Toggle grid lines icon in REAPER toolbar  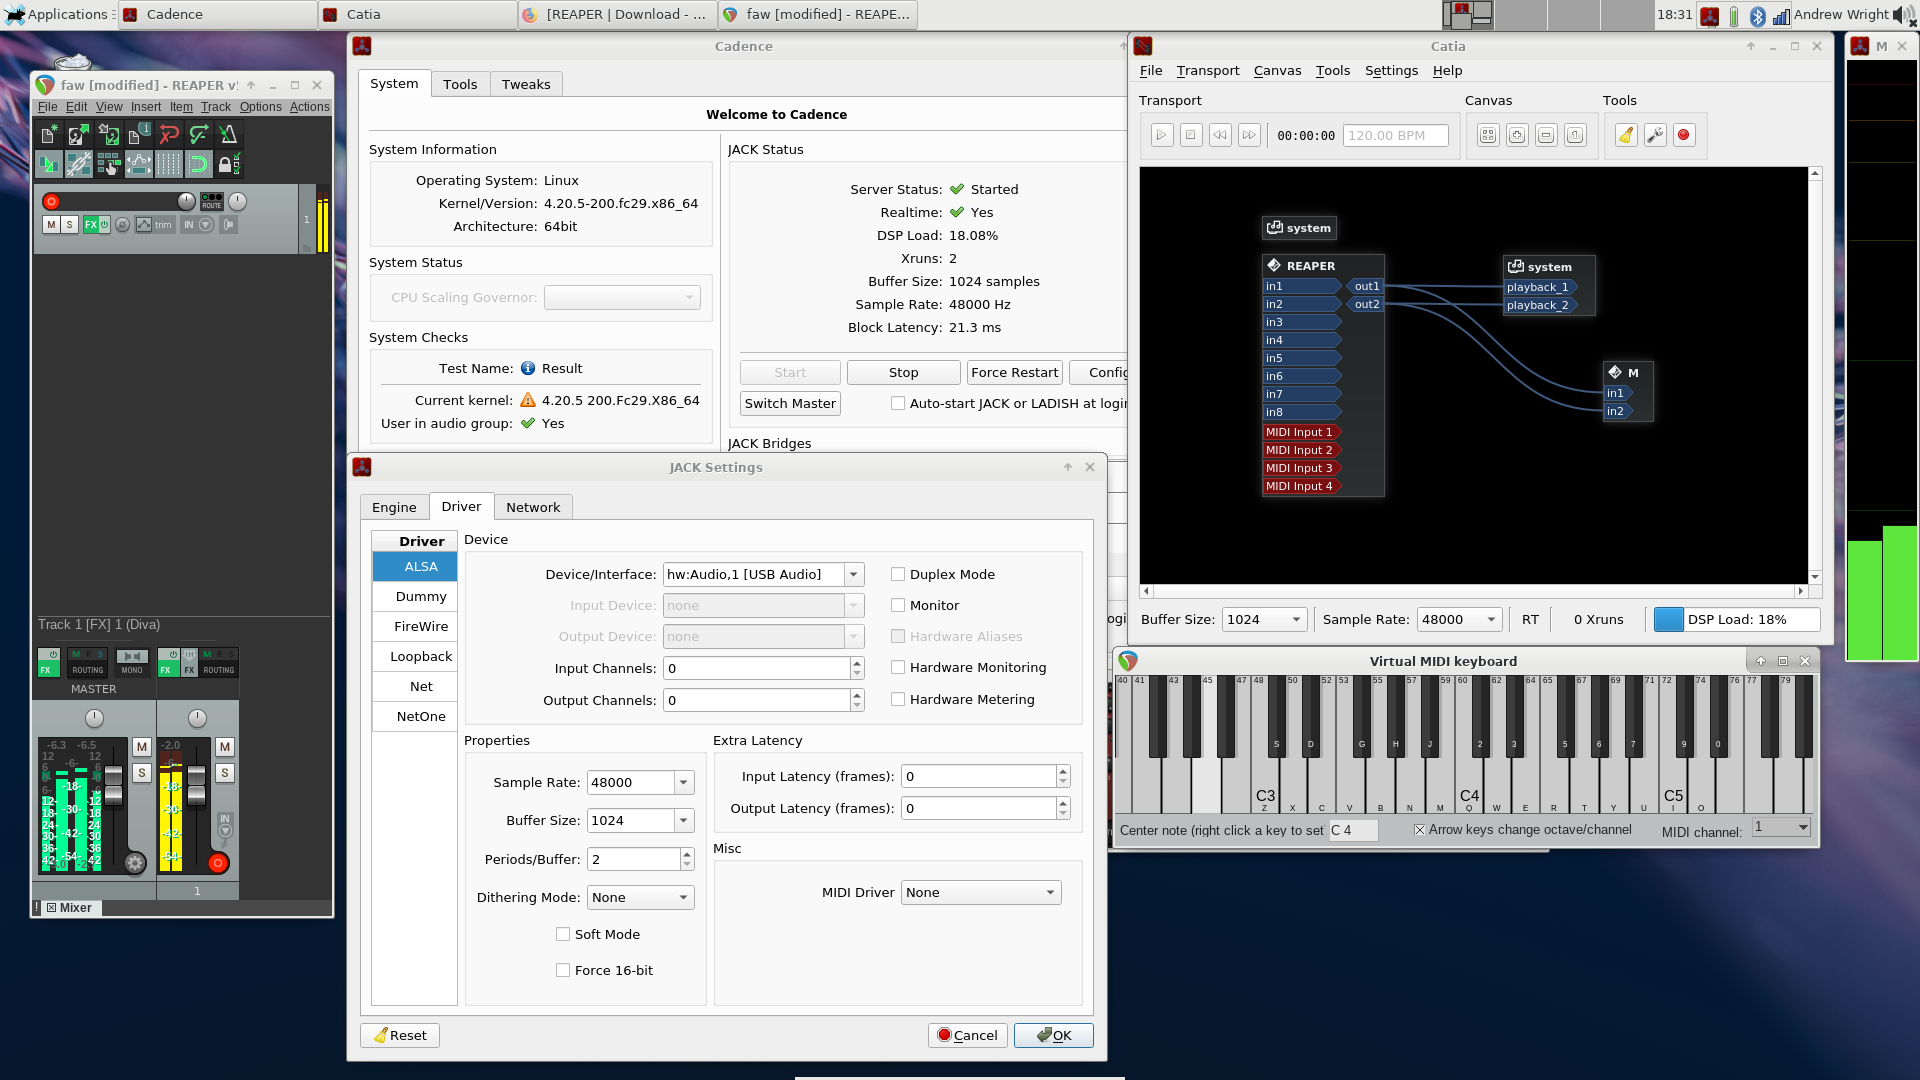169,164
